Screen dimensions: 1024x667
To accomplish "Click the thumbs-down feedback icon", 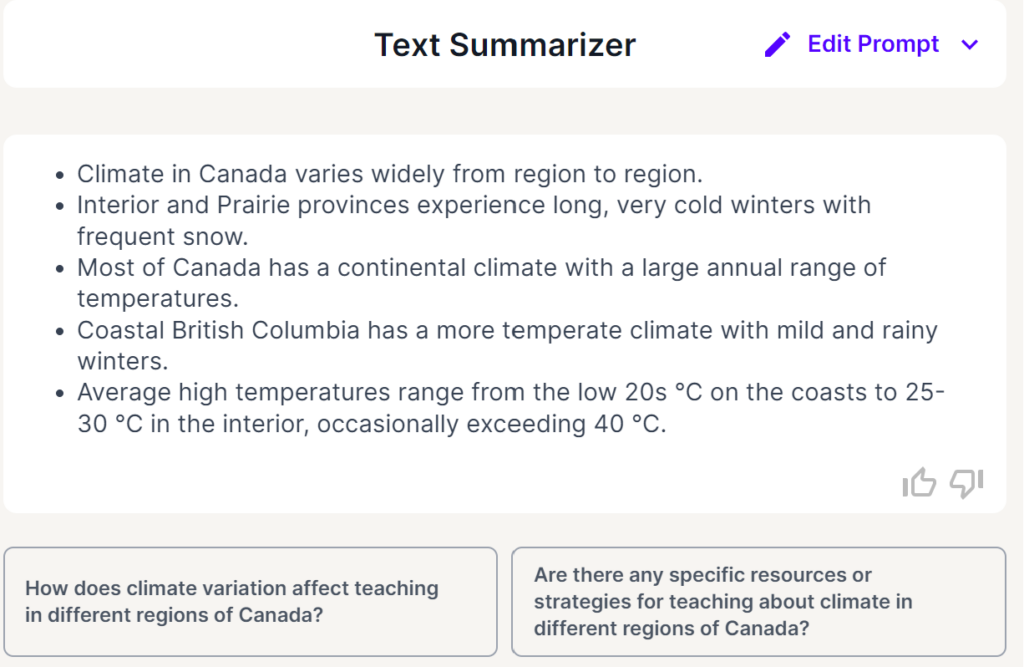I will click(x=967, y=484).
